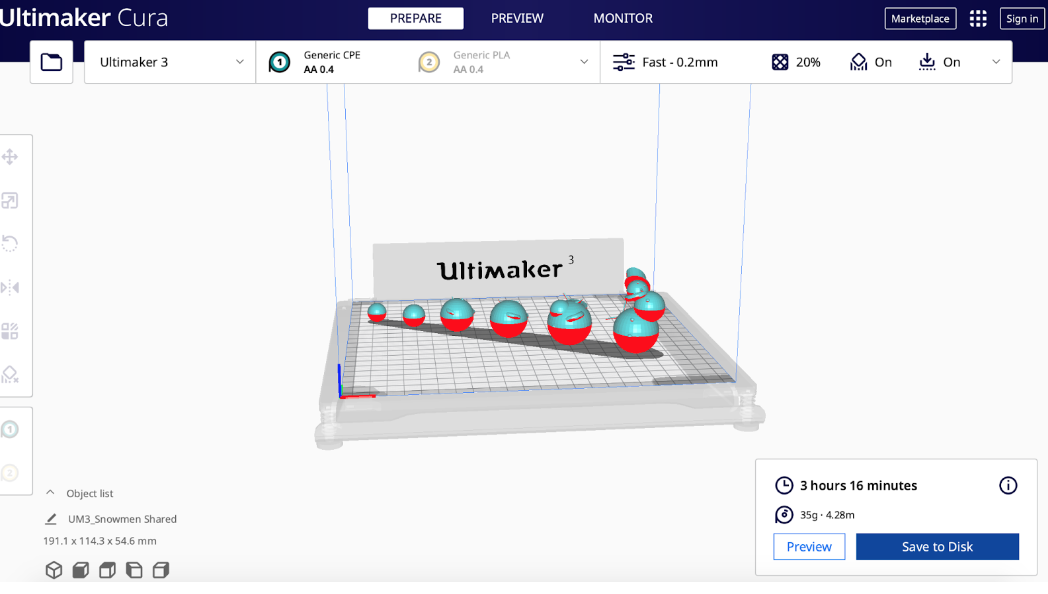Switch to the MONITOR stage tab
This screenshot has width=1048, height=594.
(623, 19)
